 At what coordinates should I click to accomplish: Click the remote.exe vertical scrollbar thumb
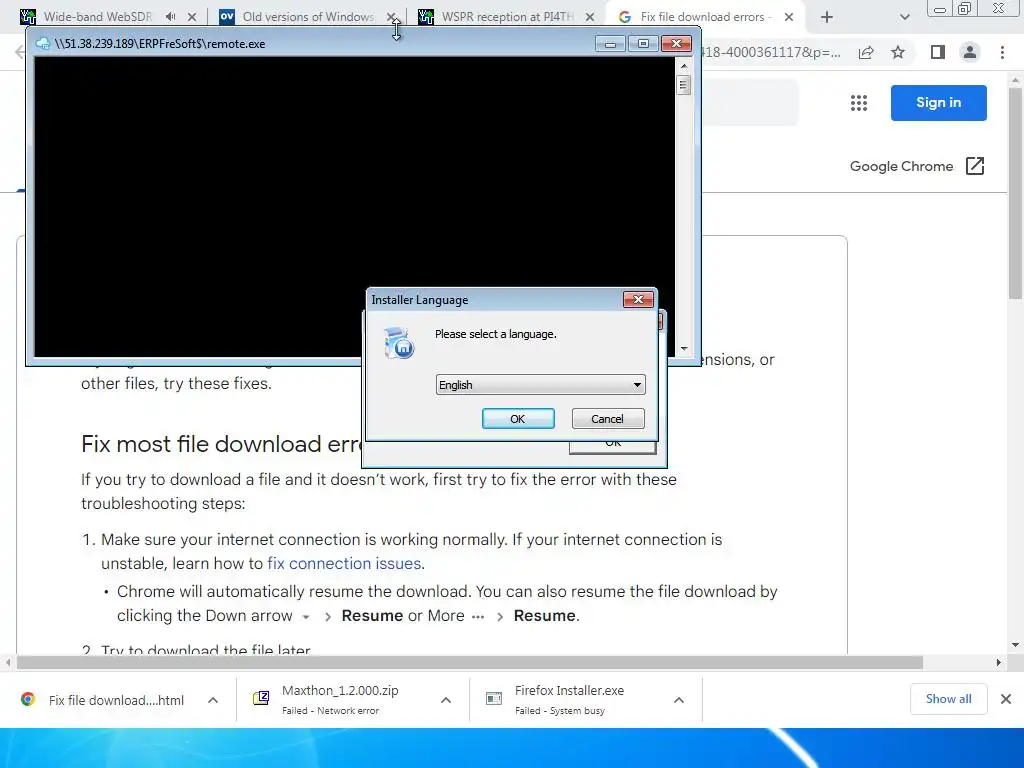pyautogui.click(x=684, y=85)
